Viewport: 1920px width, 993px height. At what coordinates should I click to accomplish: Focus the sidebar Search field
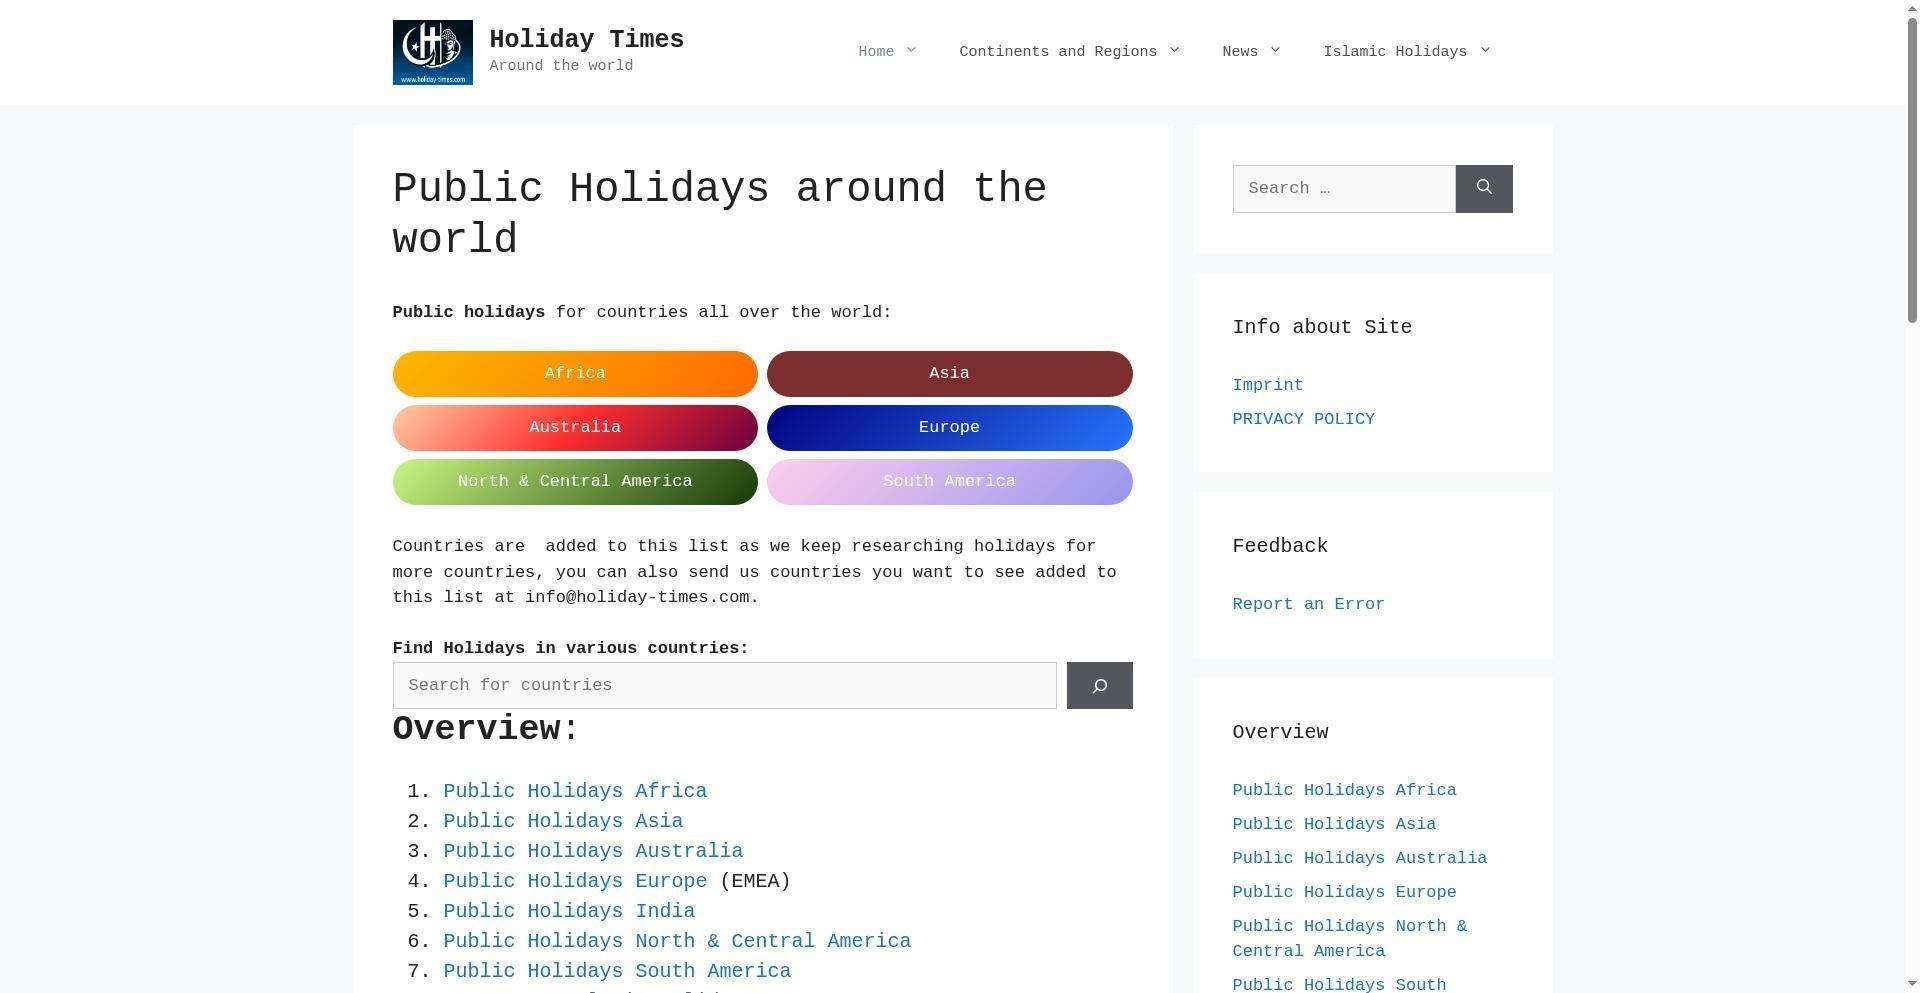click(1343, 189)
